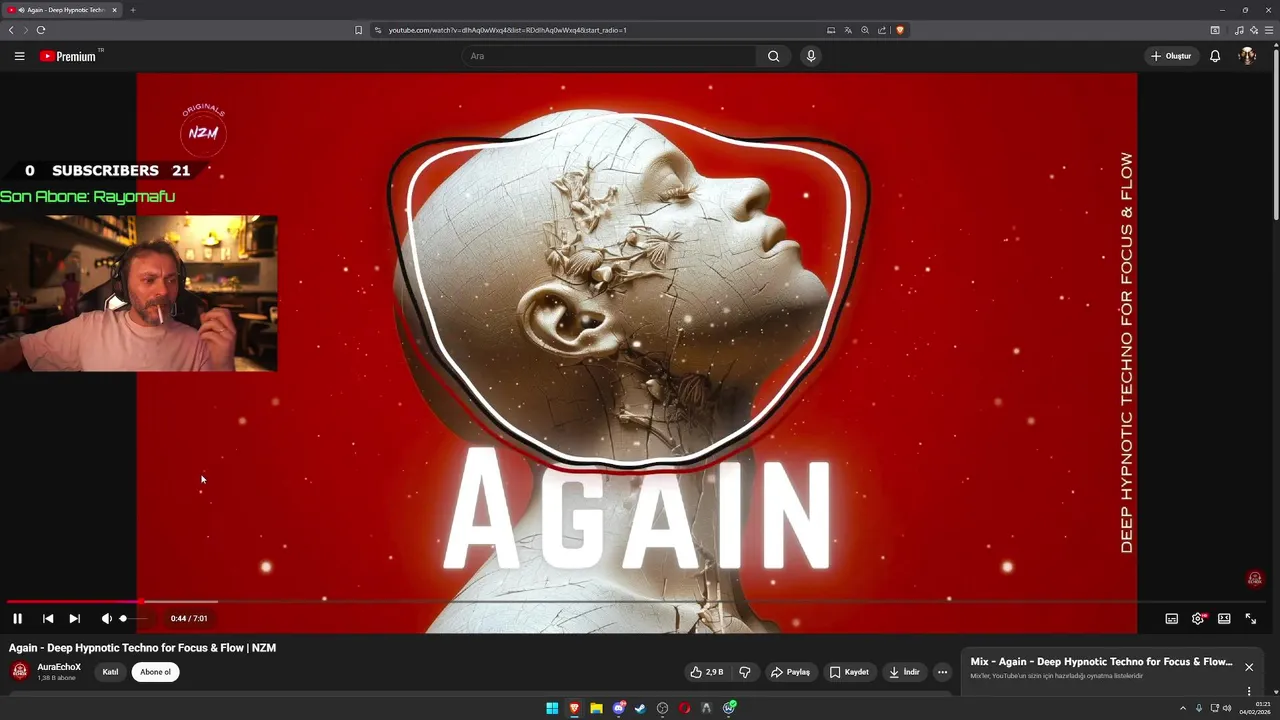Open the Windows Start menu

(x=552, y=708)
